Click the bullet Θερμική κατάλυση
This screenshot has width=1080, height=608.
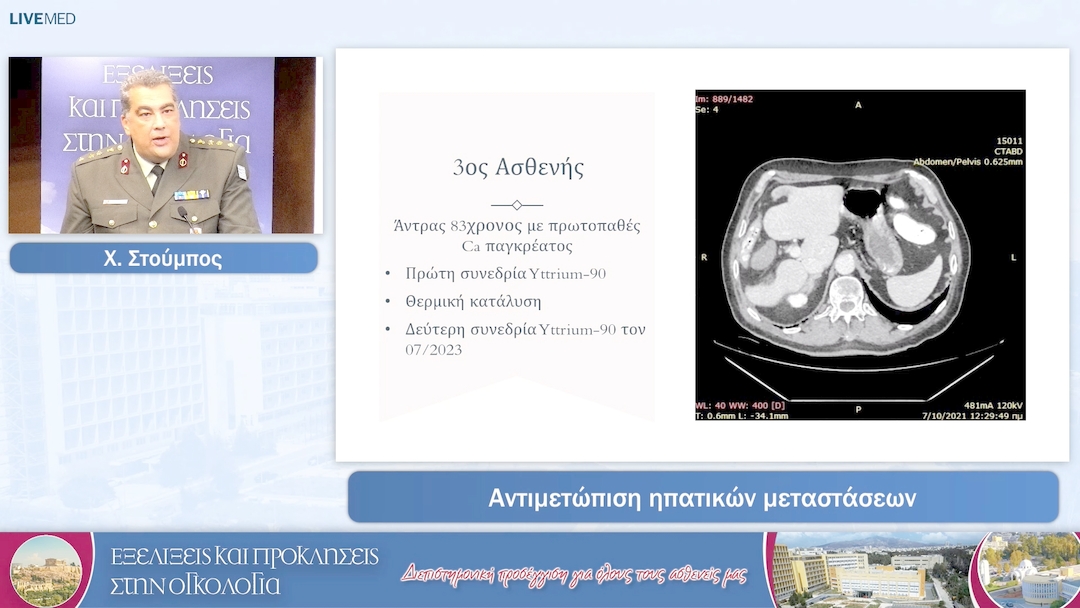(x=473, y=302)
